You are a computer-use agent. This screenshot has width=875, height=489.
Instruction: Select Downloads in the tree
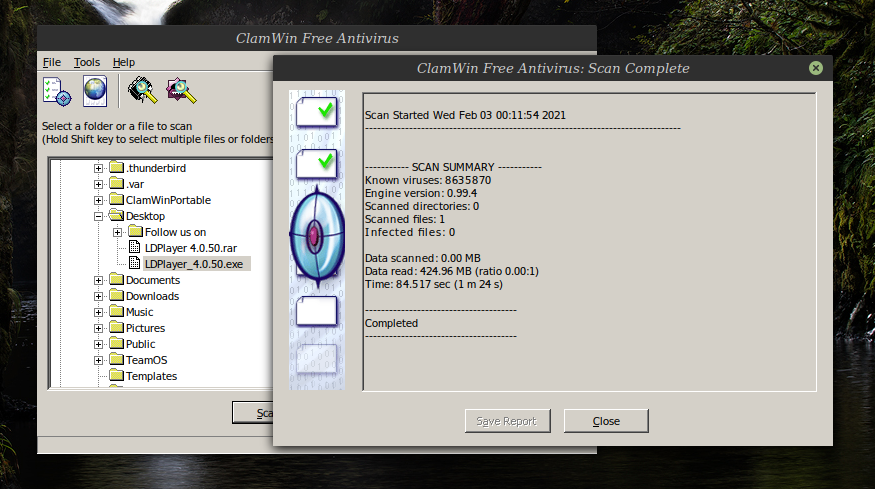[152, 296]
